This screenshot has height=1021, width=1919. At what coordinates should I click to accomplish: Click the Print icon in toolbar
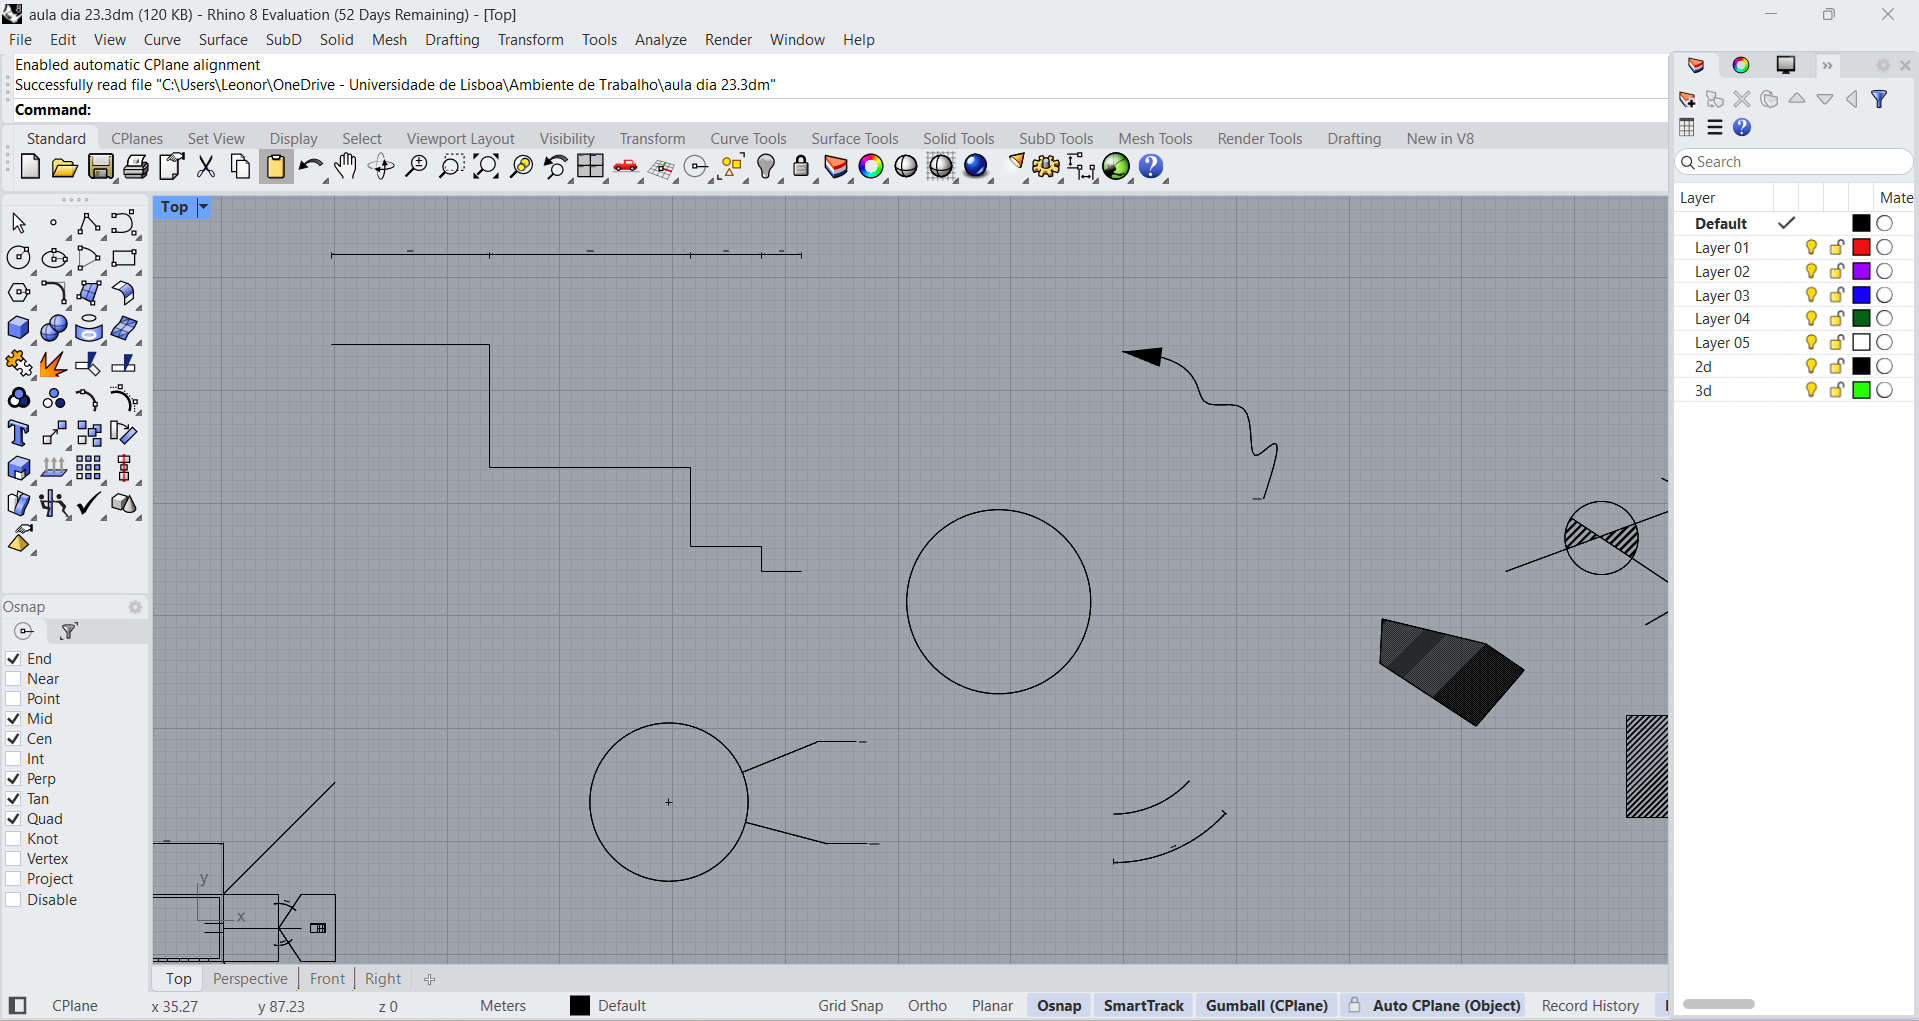136,167
